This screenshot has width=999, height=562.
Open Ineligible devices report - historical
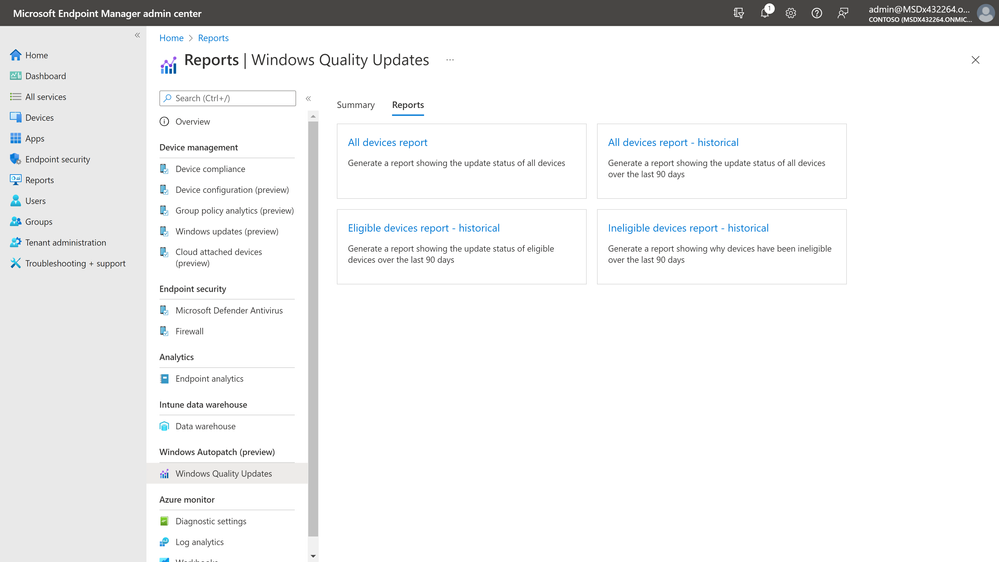[688, 228]
